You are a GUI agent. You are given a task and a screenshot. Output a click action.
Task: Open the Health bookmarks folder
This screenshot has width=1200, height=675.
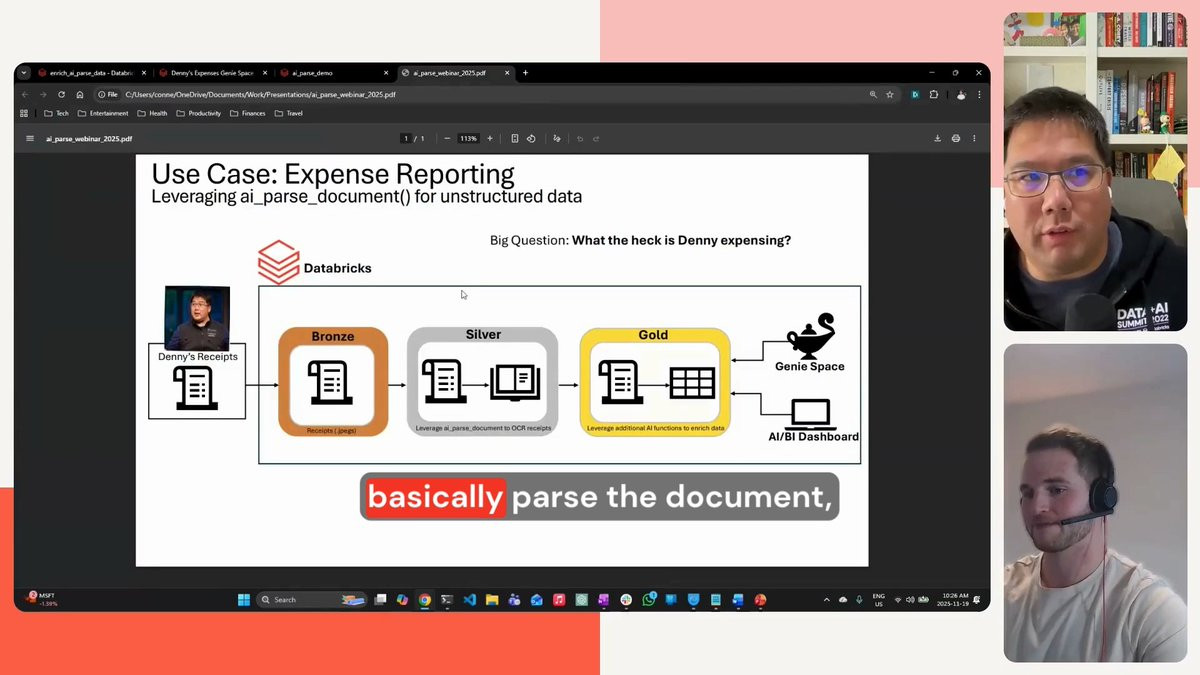(153, 113)
